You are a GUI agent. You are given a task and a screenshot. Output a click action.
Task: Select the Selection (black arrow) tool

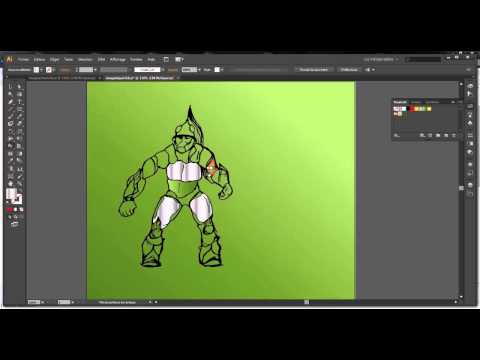[x=10, y=87]
